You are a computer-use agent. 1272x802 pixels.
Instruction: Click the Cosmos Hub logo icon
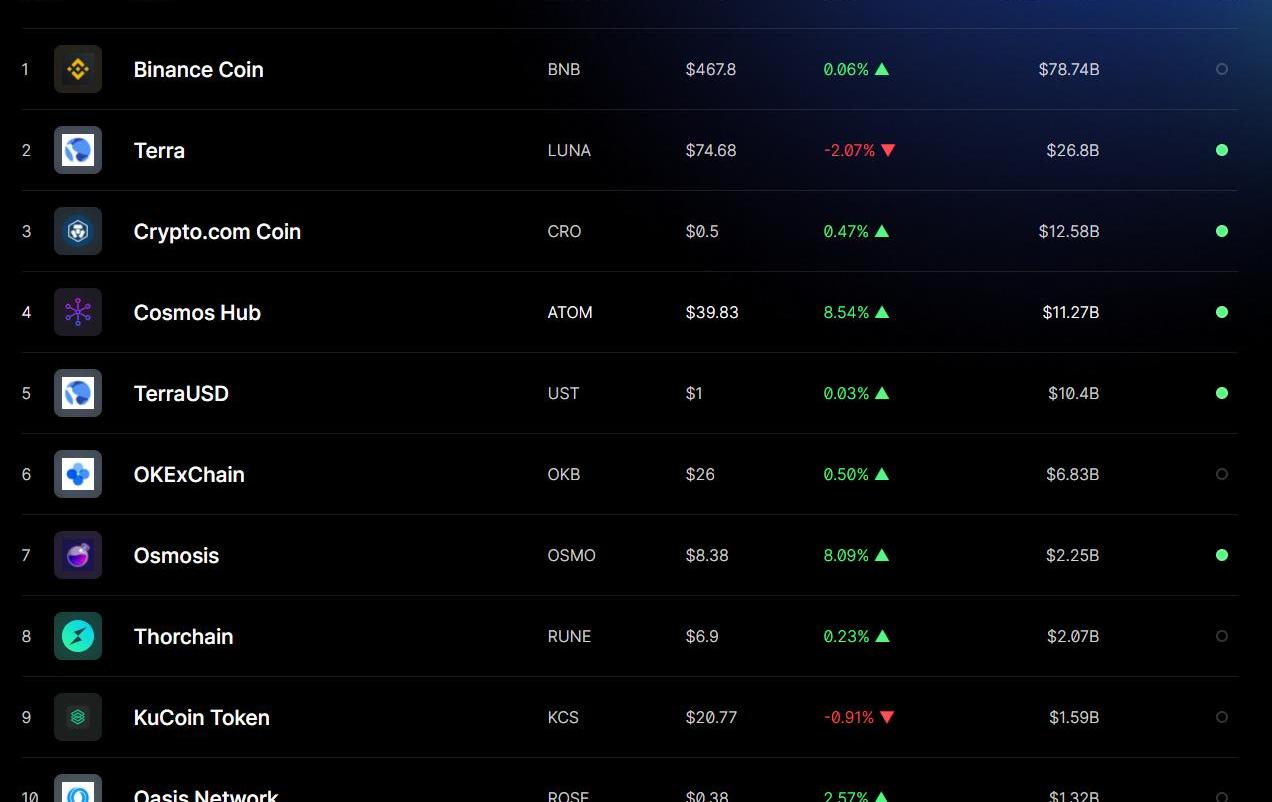click(78, 312)
